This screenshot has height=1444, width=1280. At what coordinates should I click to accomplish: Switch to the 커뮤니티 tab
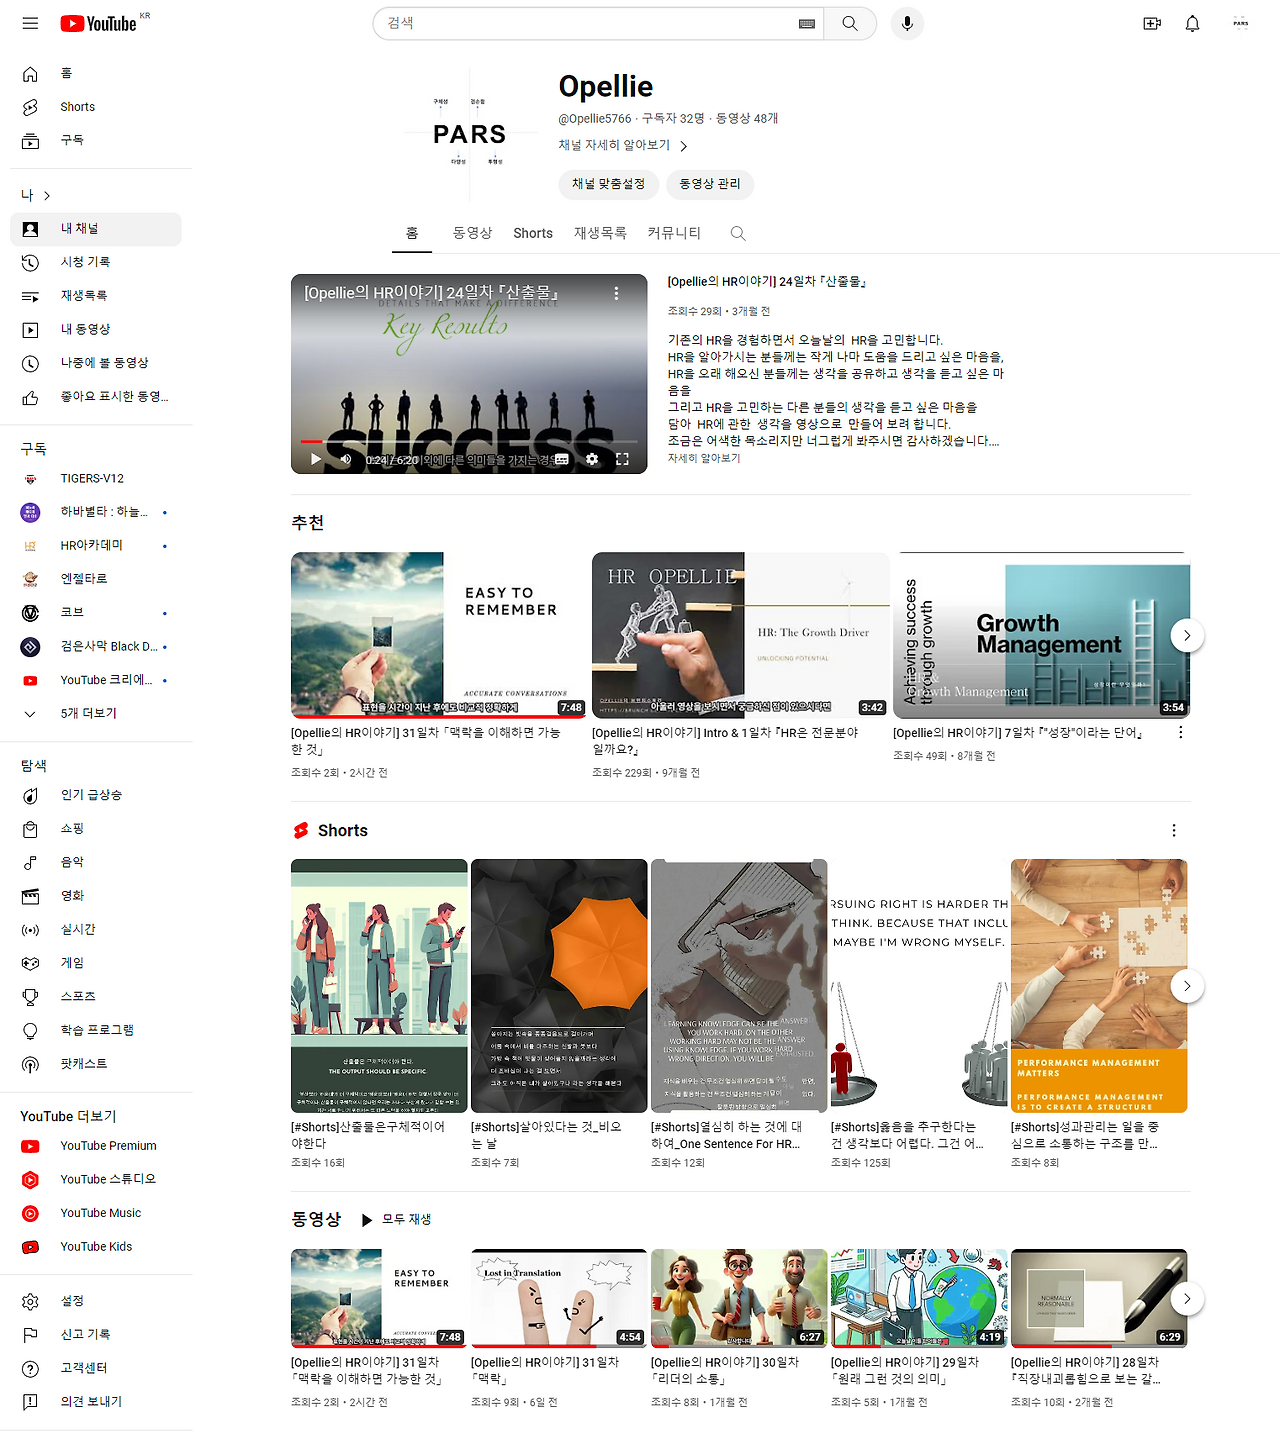click(674, 233)
